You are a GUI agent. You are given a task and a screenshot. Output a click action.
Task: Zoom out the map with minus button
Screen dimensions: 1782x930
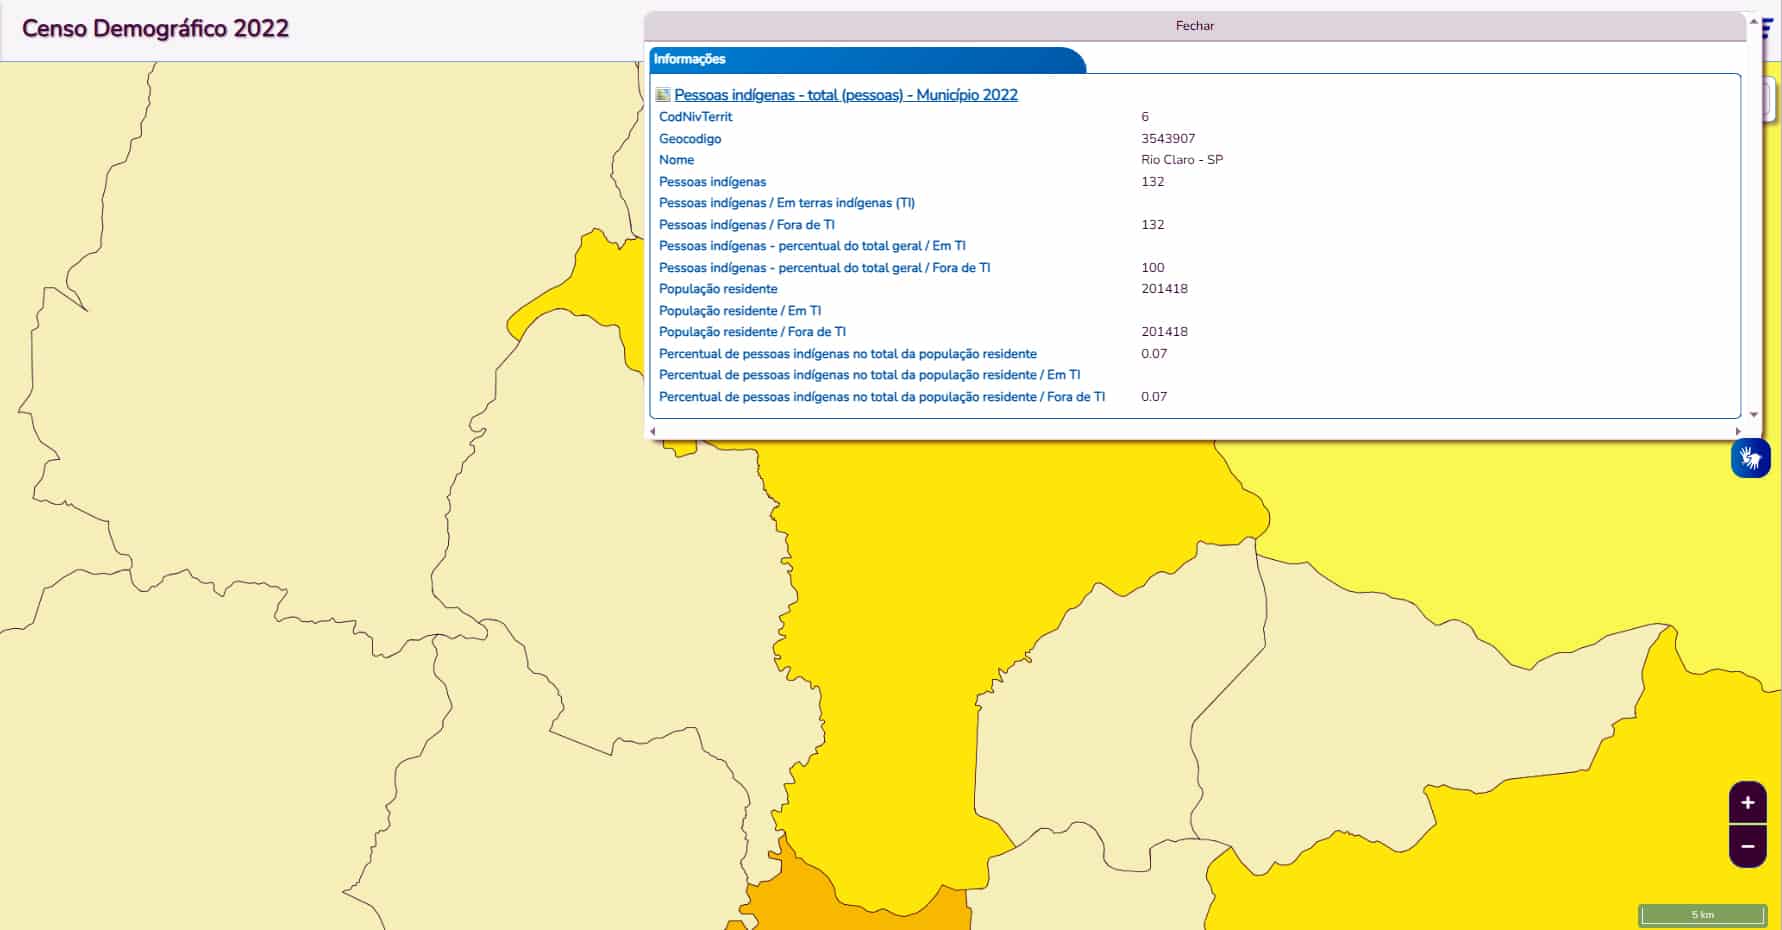1747,847
